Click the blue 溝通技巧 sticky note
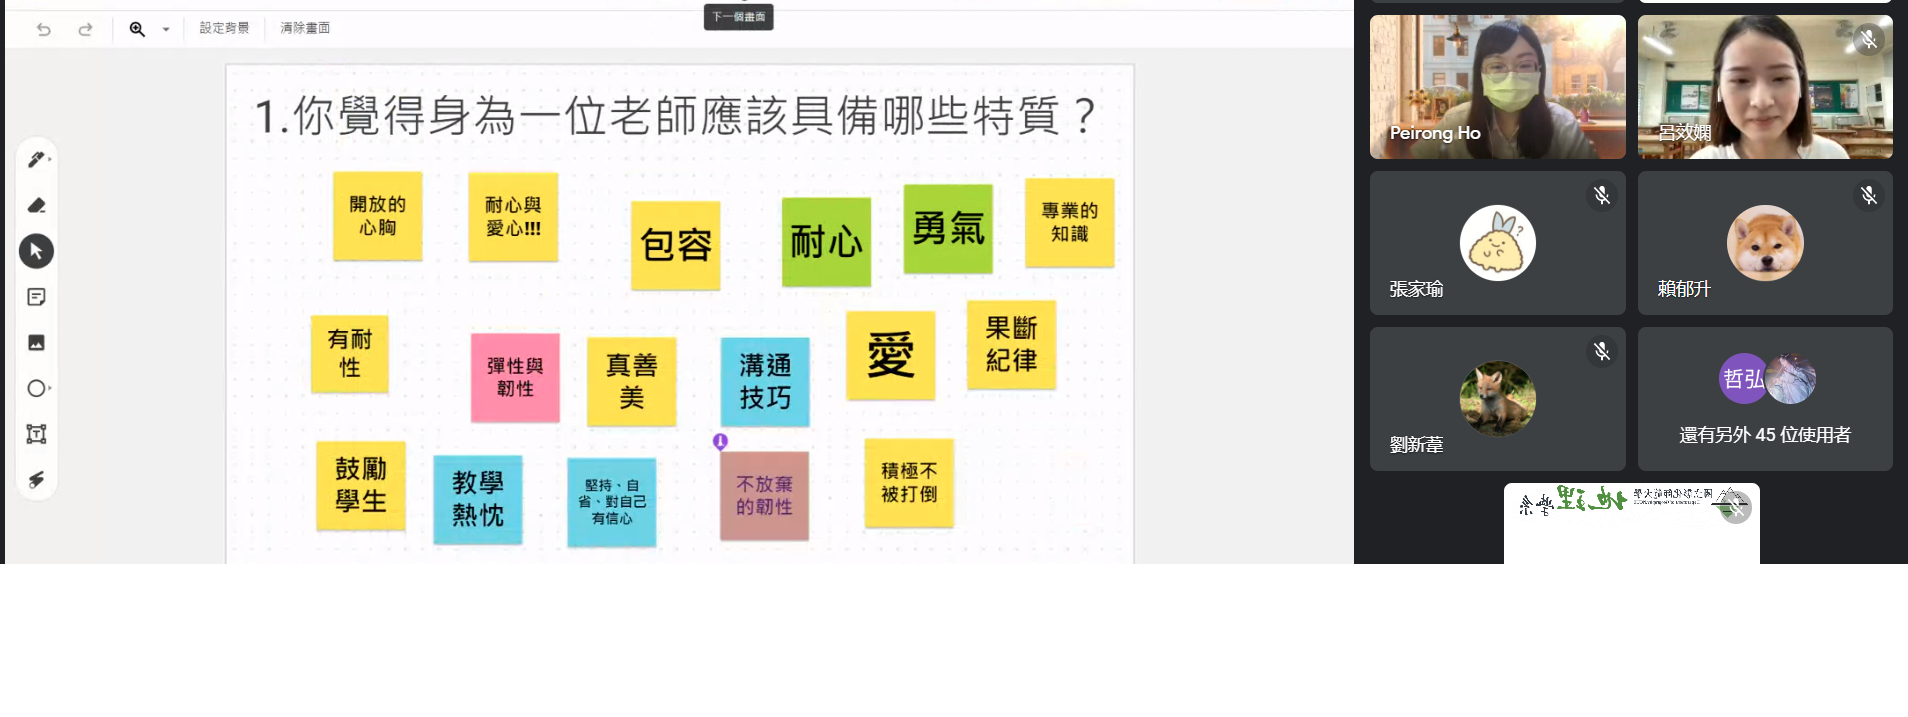 765,382
